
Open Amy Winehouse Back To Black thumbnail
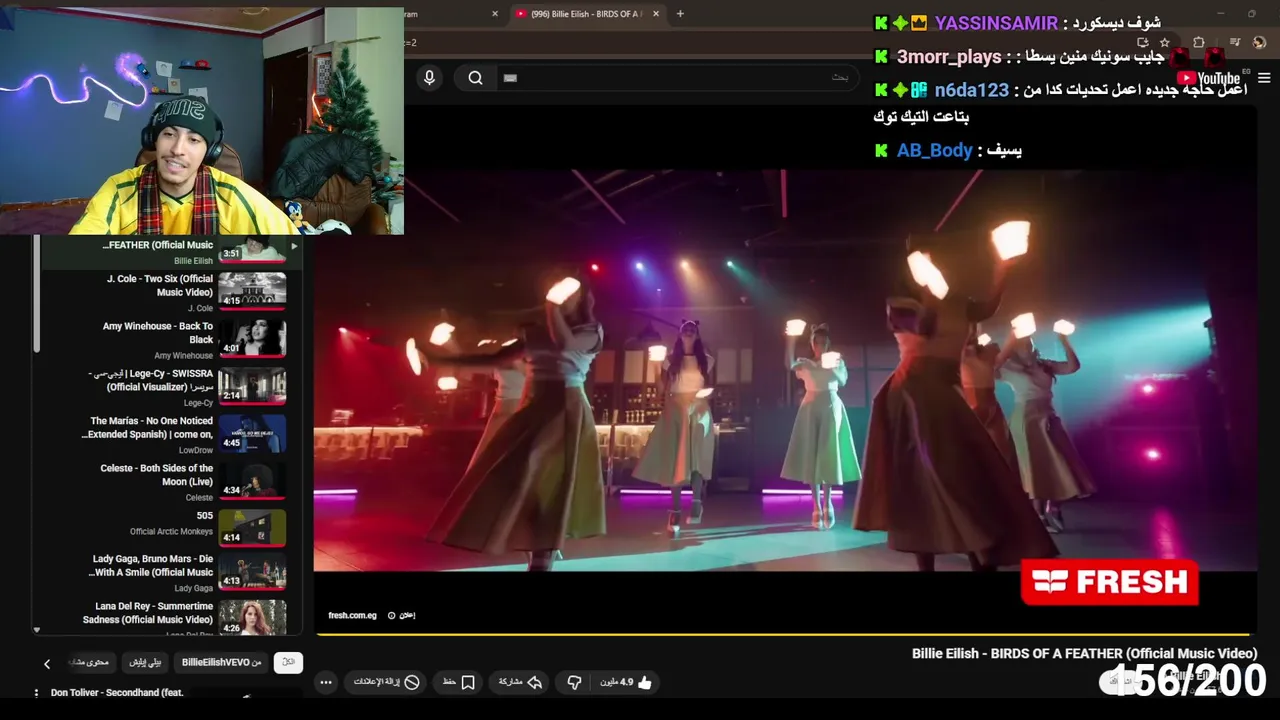coord(252,337)
